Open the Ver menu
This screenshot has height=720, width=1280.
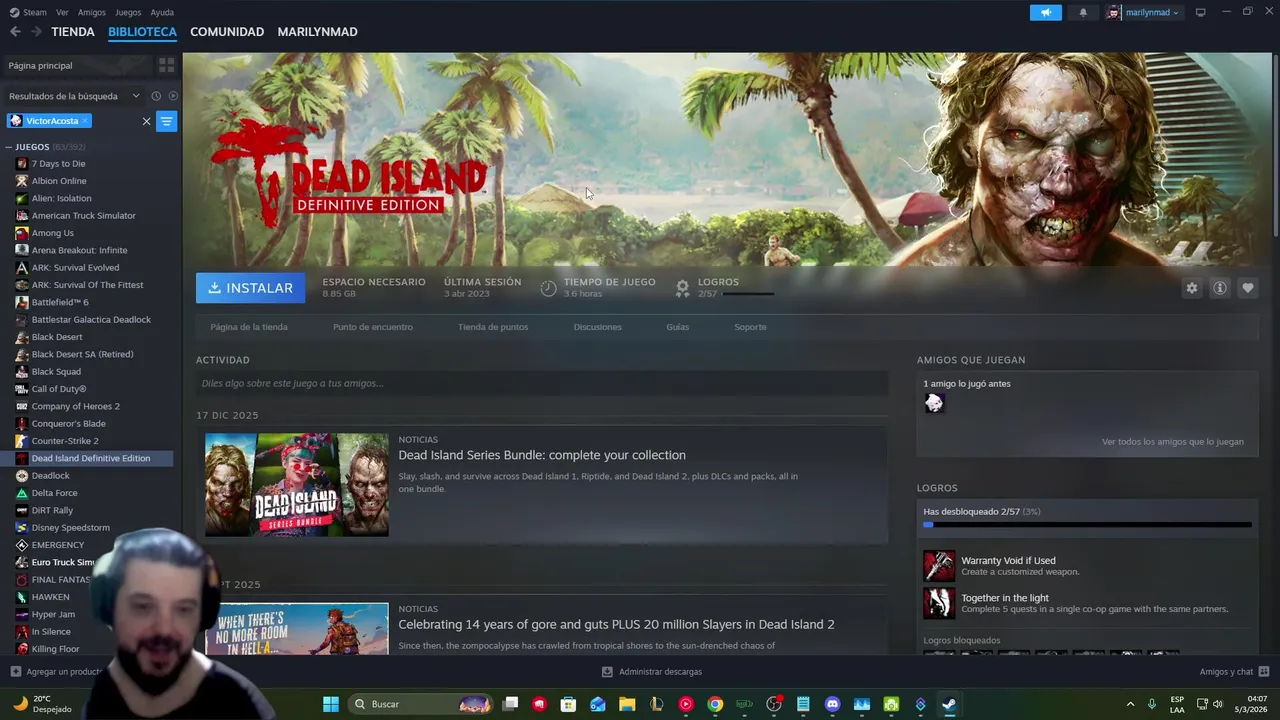click(62, 12)
